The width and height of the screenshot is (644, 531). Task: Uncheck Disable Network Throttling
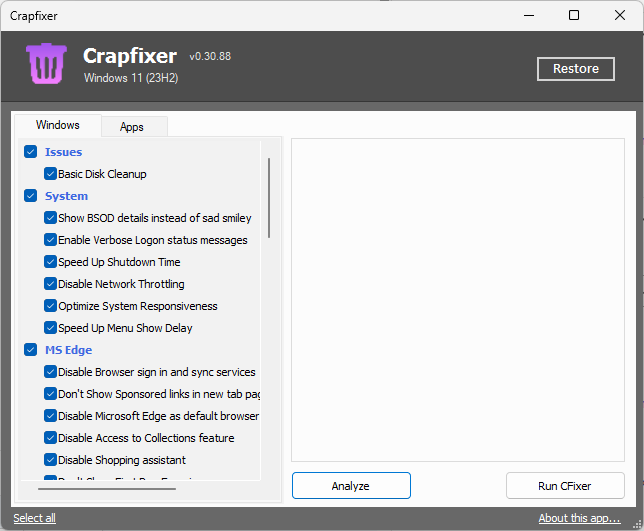[x=50, y=284]
